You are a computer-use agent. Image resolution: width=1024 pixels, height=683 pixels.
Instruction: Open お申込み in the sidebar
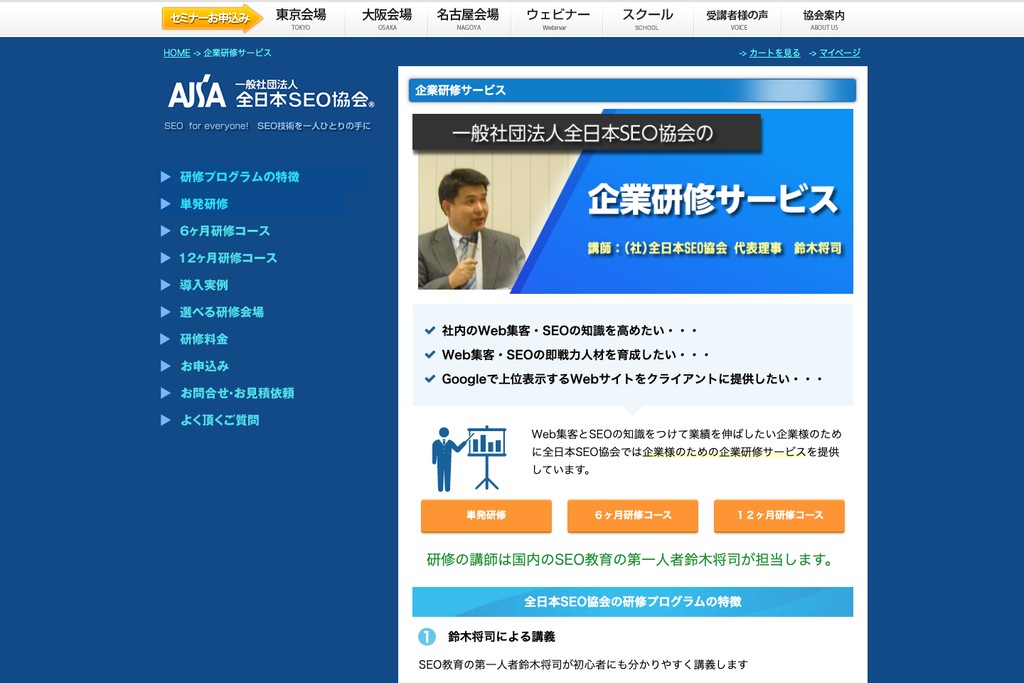[x=204, y=366]
